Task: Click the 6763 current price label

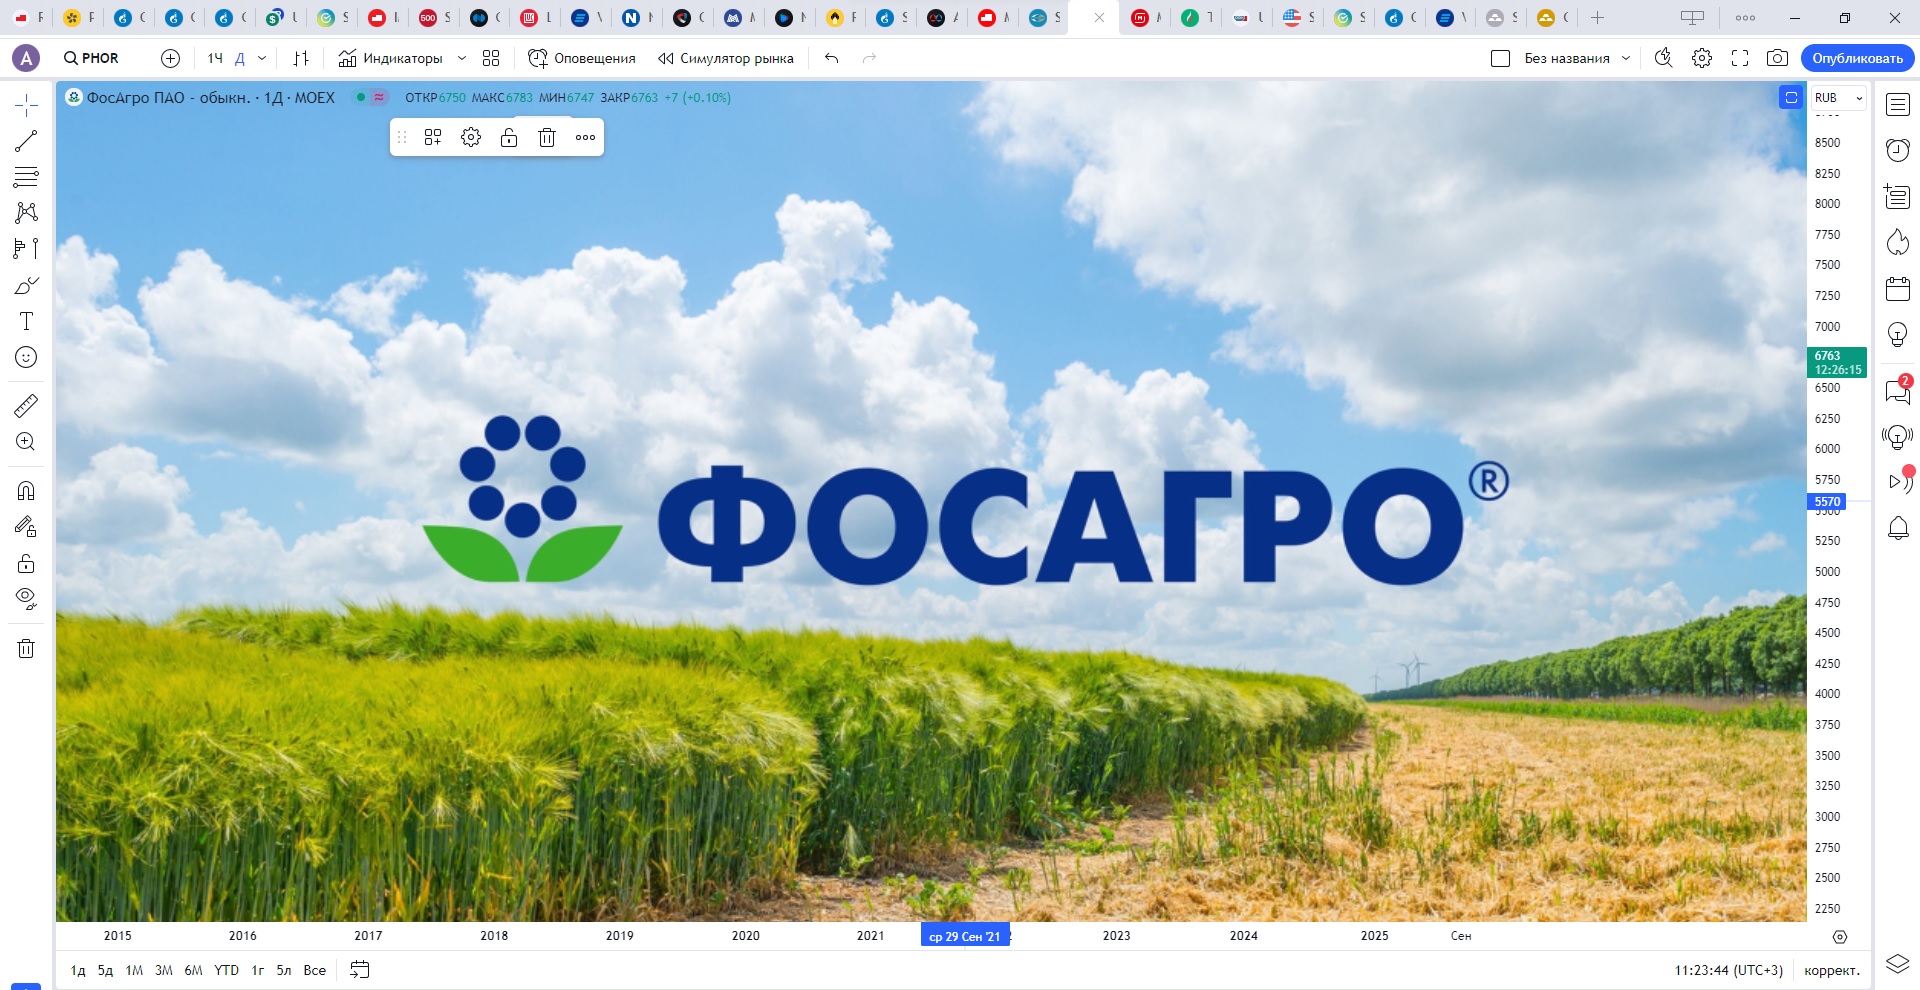Action: [1837, 362]
